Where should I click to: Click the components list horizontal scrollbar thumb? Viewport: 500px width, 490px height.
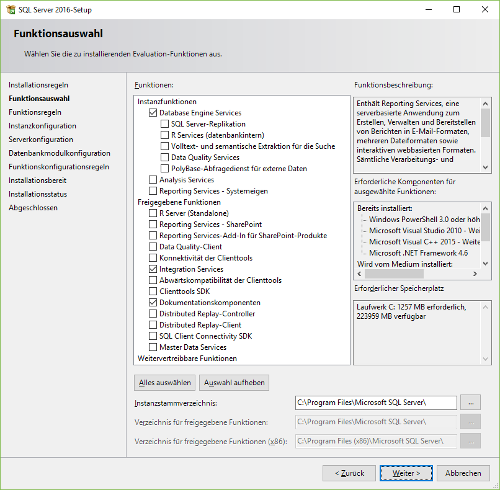tap(394, 274)
